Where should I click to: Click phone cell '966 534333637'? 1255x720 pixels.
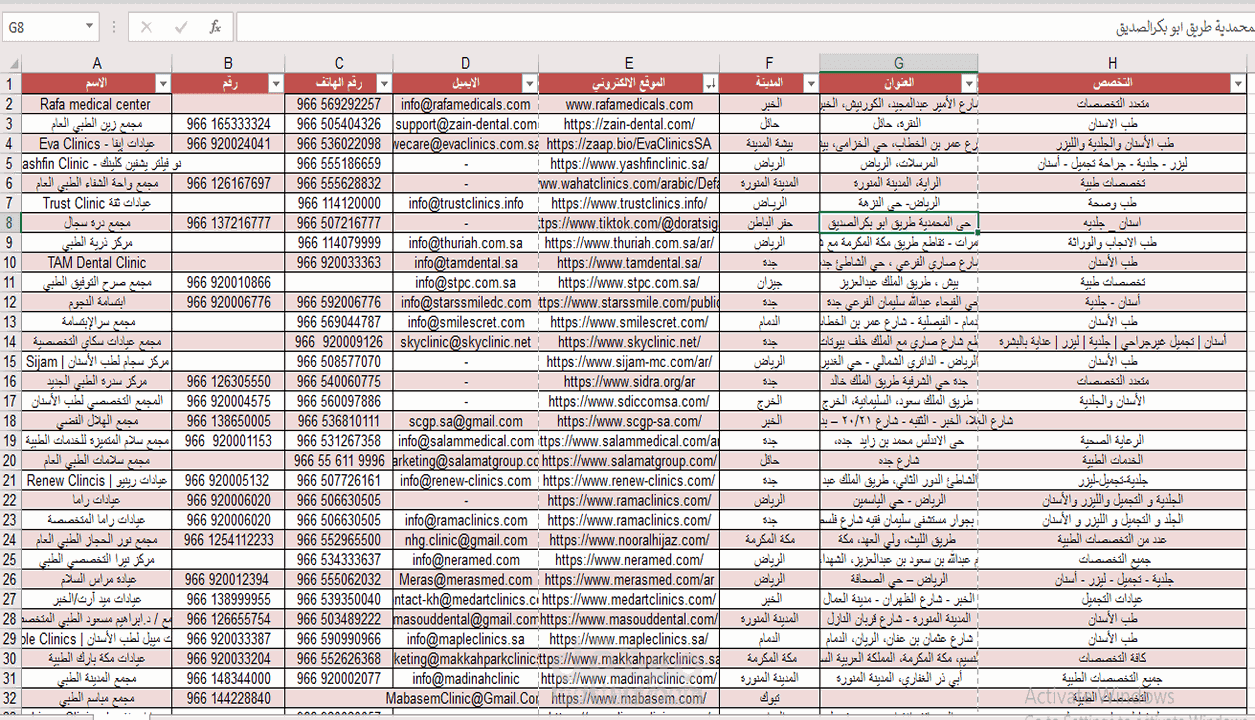pos(339,560)
